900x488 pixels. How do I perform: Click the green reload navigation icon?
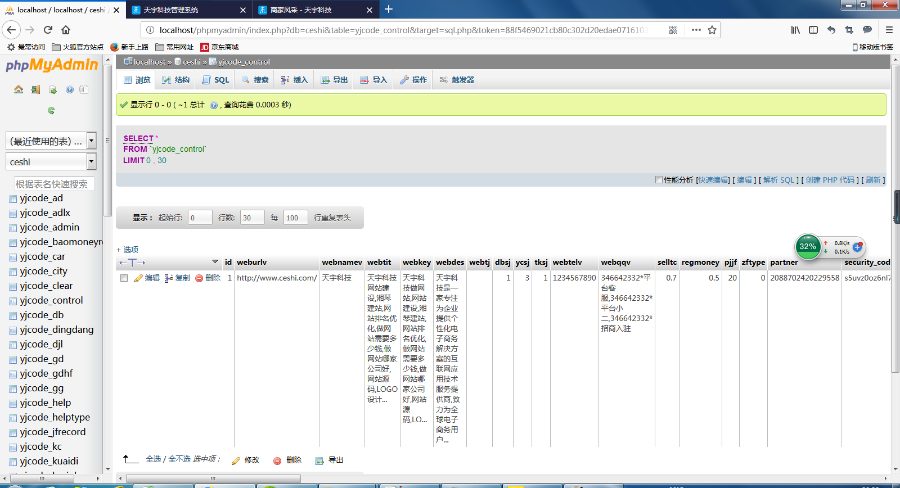click(x=50, y=110)
